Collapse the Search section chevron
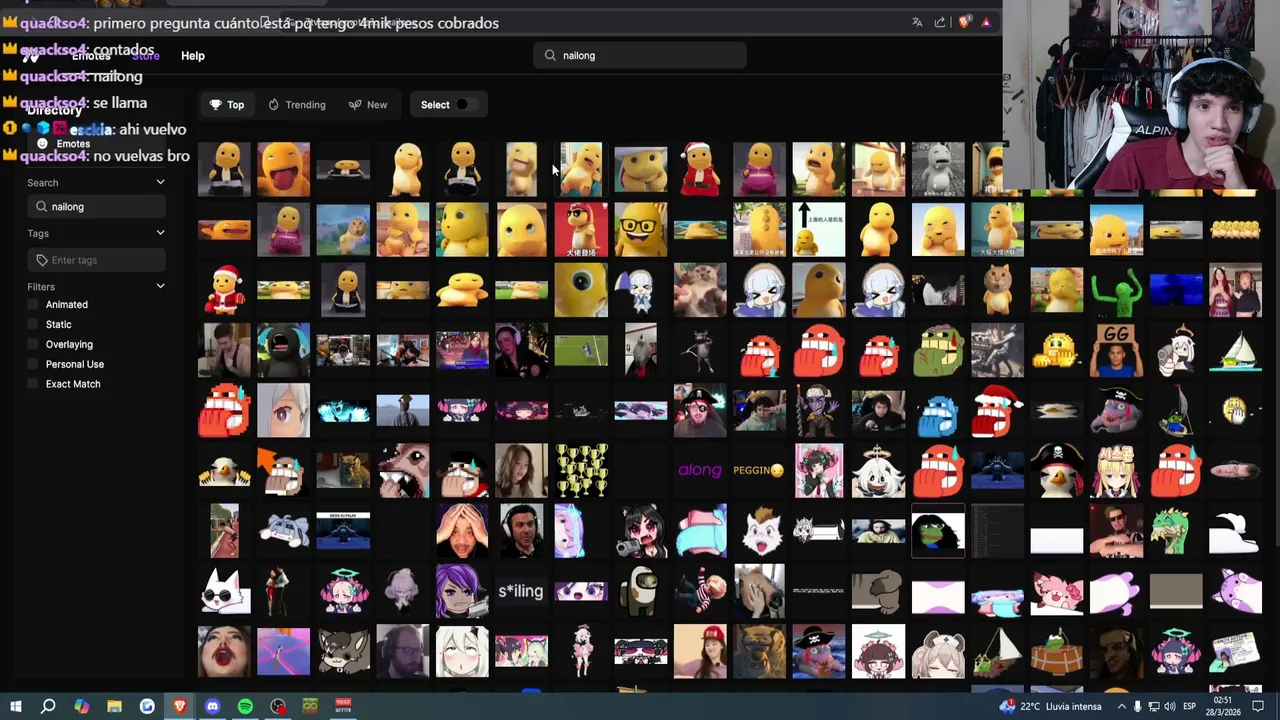Screen dimensions: 1280x720 [160, 183]
